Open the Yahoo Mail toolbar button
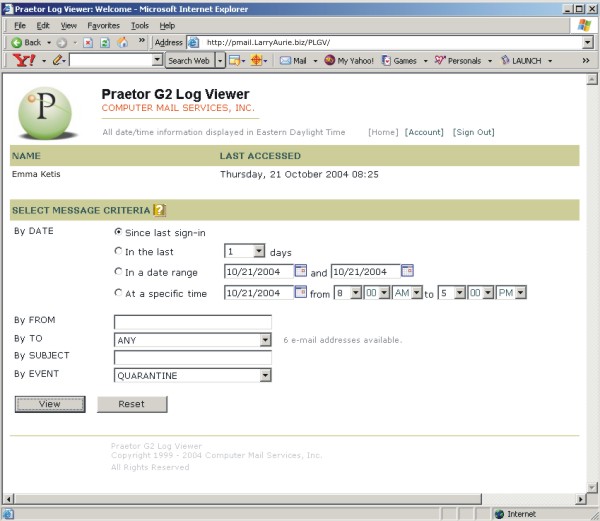The height and width of the screenshot is (521, 600). click(x=293, y=60)
